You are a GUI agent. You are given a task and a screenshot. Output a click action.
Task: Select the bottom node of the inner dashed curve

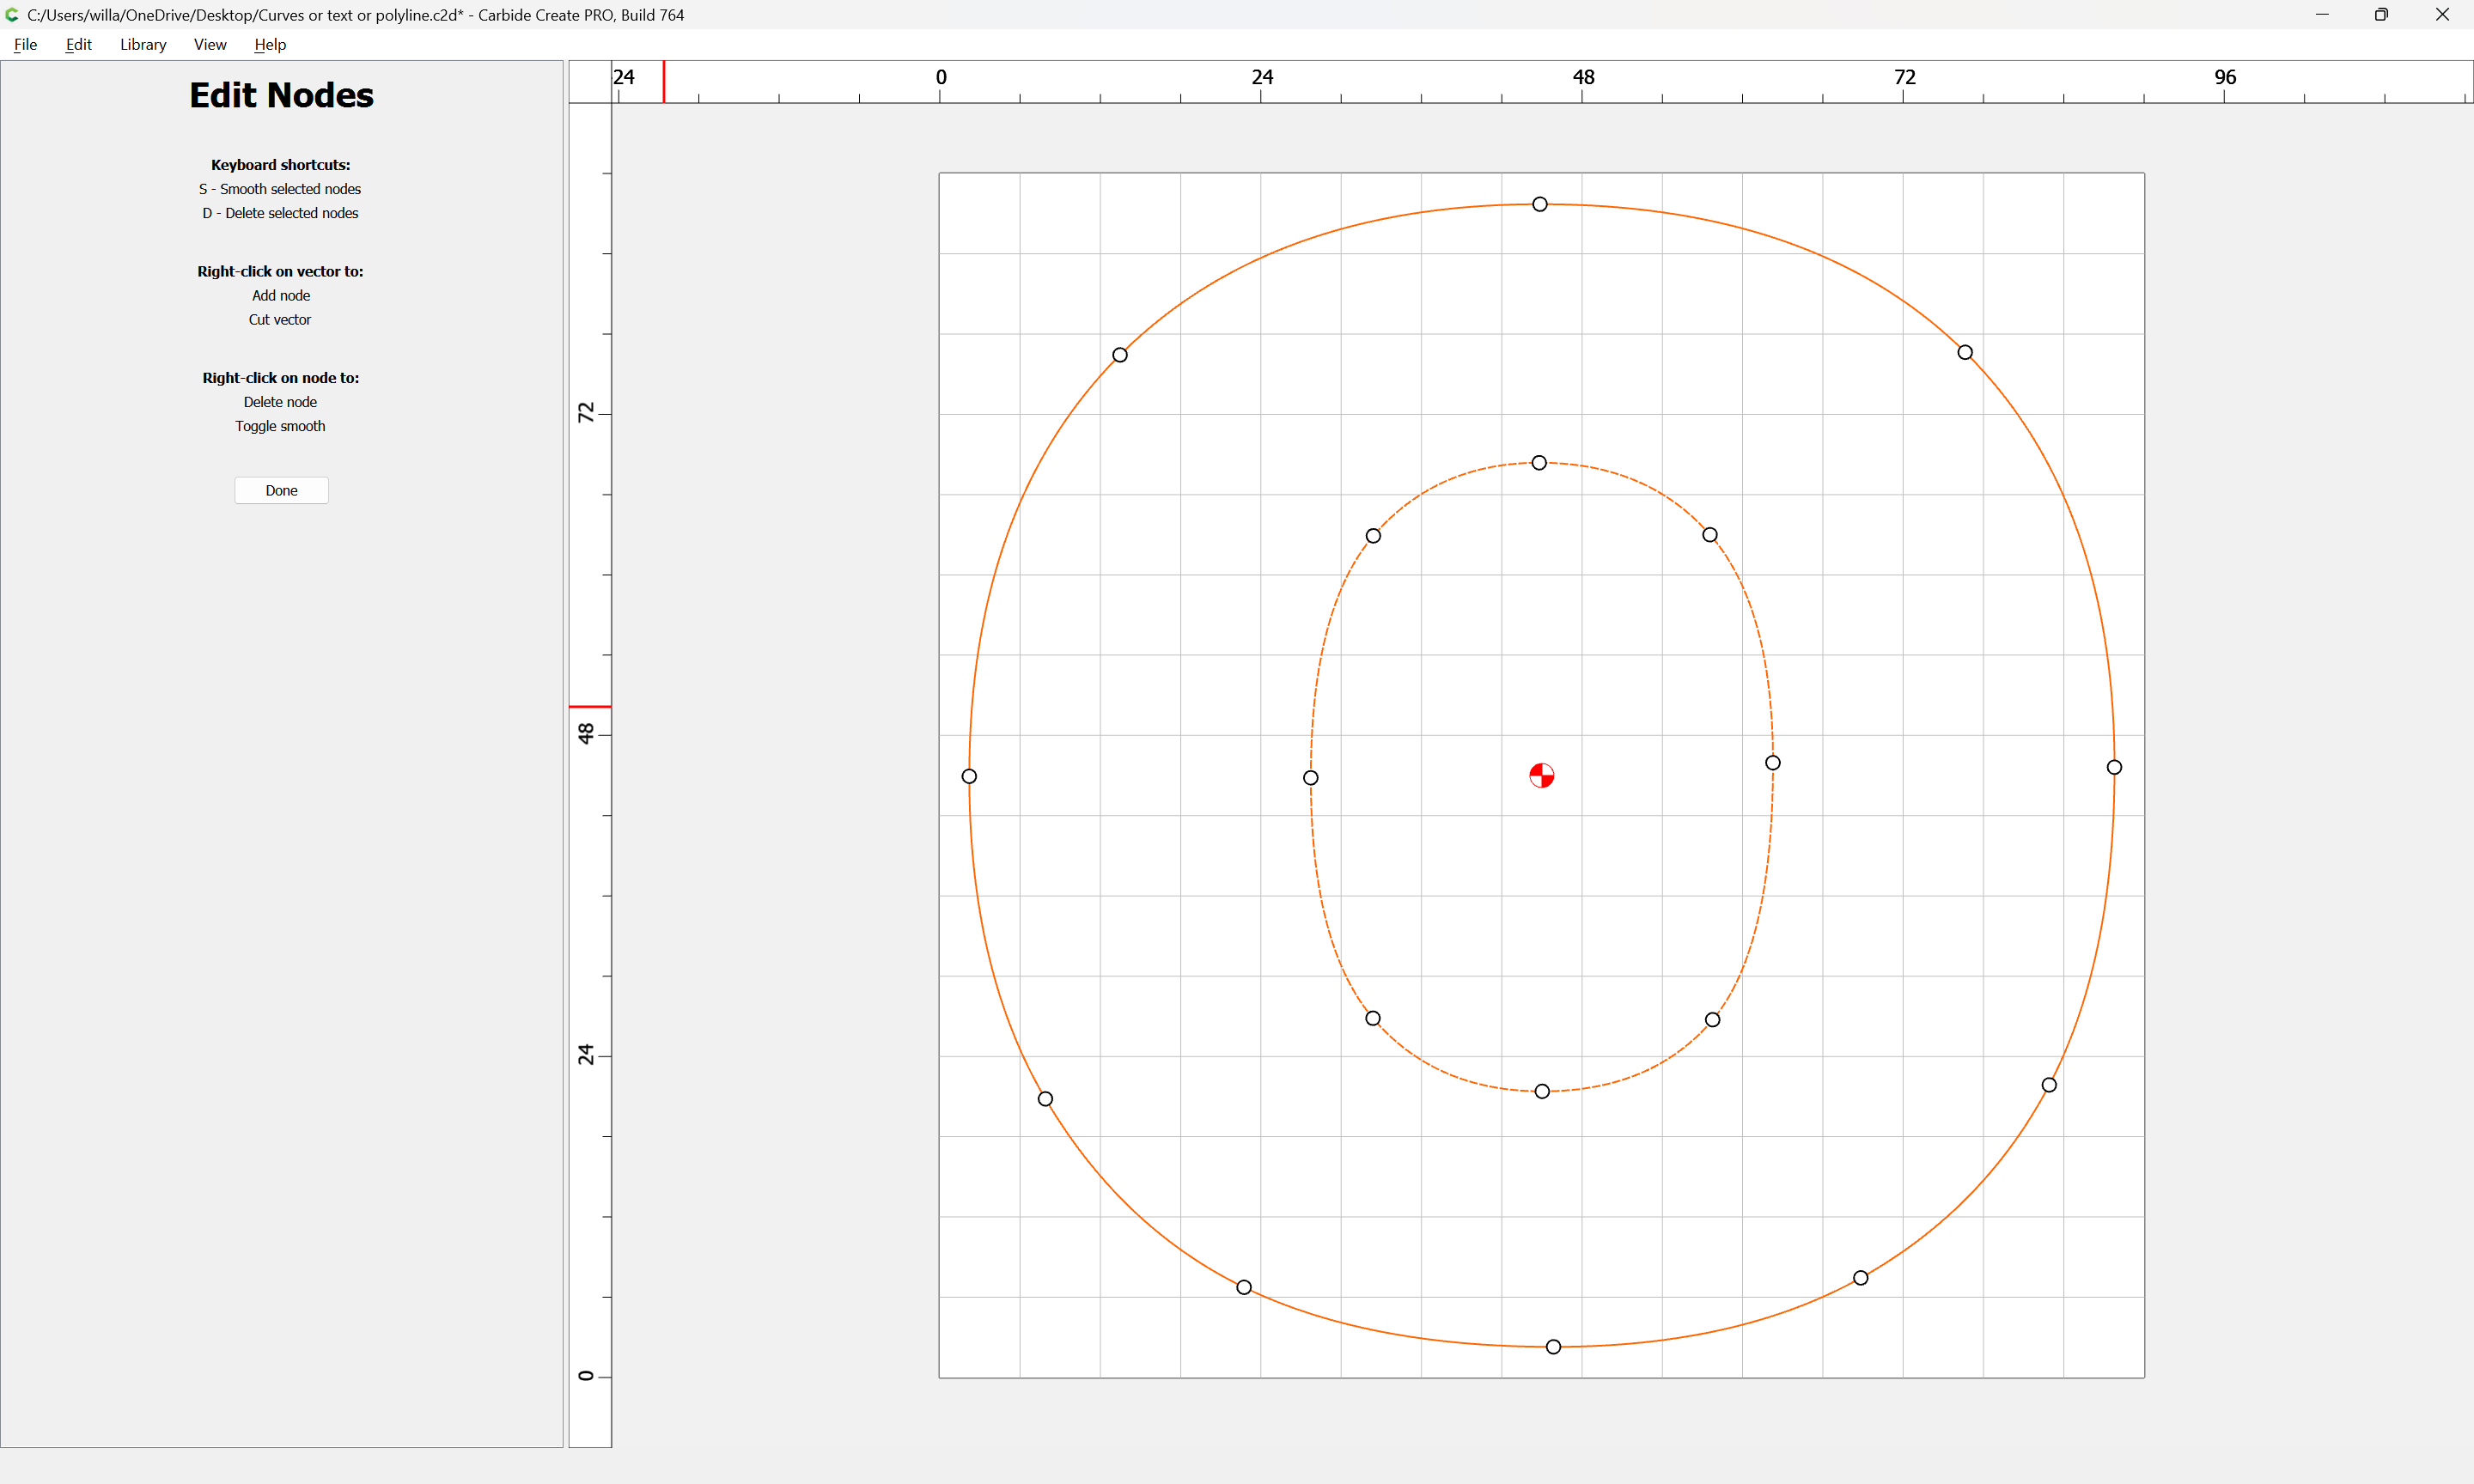click(x=1542, y=1091)
